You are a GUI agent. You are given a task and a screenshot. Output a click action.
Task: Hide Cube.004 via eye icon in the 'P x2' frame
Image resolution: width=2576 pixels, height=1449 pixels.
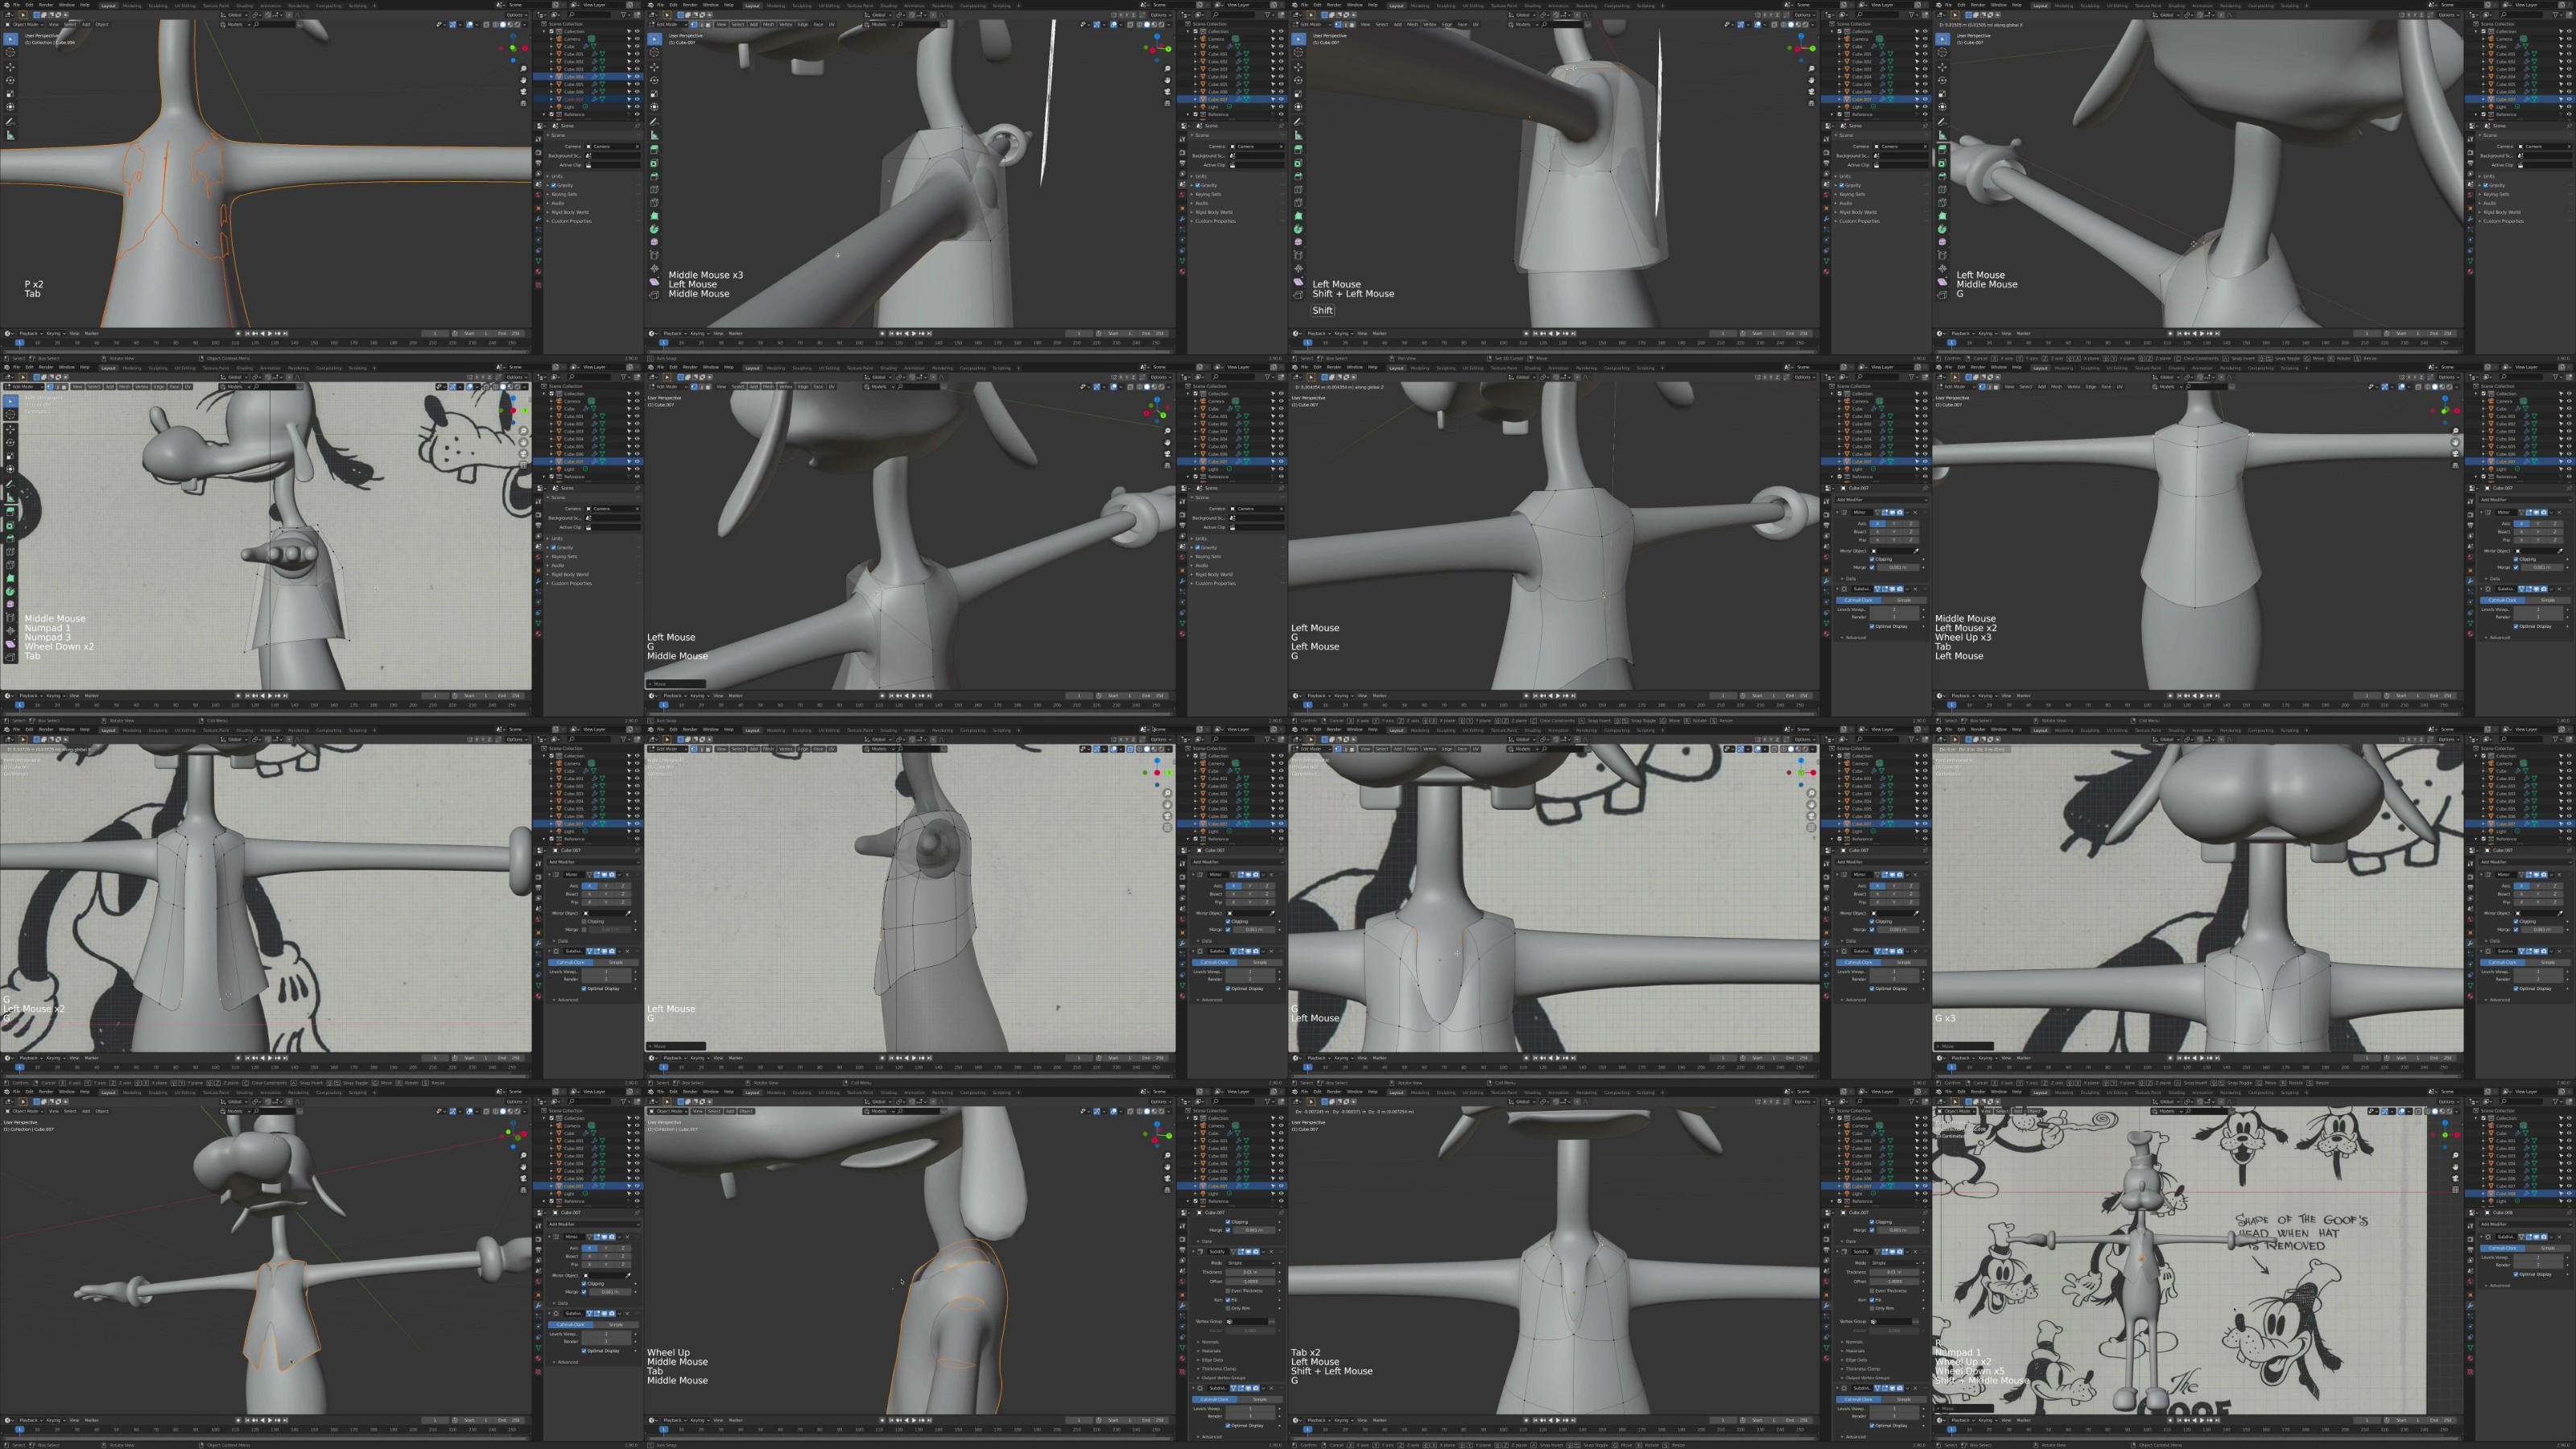(638, 76)
